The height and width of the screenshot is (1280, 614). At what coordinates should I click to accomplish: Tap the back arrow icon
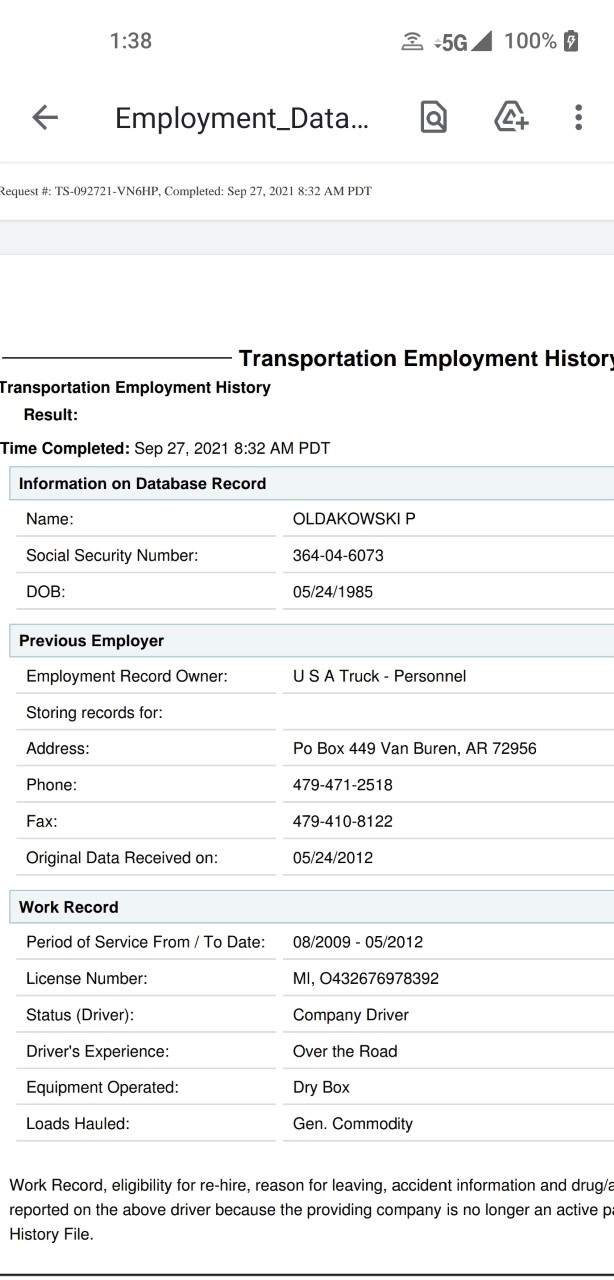(45, 118)
